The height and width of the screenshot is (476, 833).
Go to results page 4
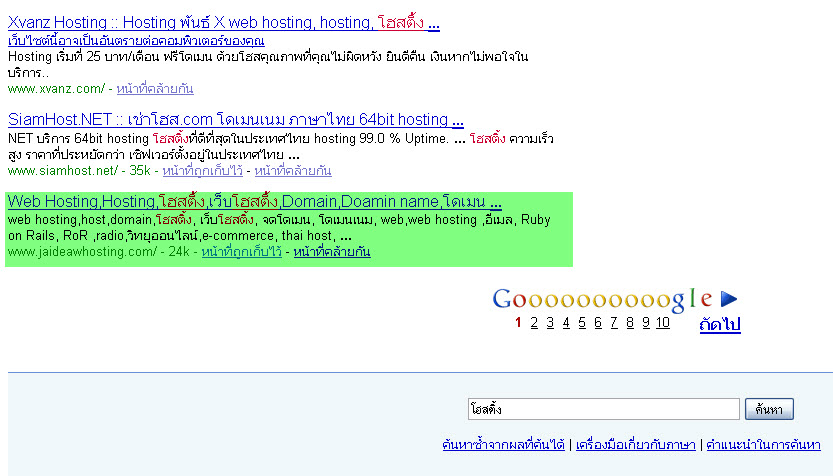[x=566, y=322]
